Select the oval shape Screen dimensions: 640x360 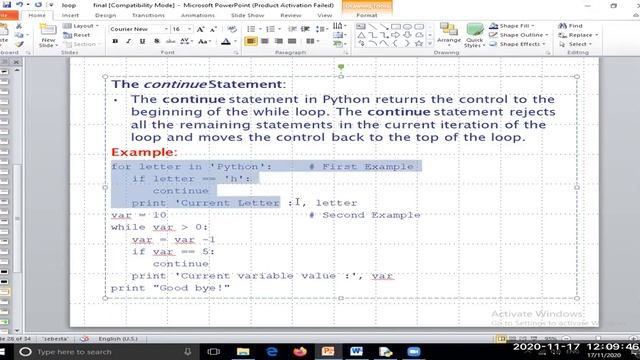[x=407, y=26]
